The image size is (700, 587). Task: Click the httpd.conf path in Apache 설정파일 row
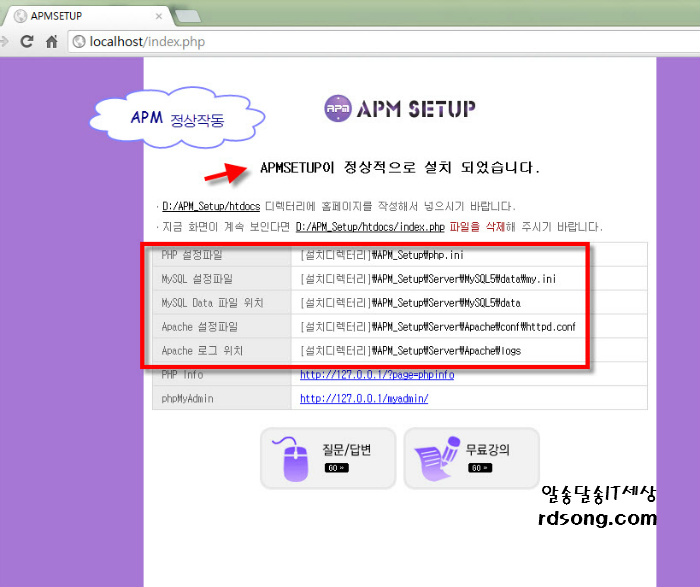coord(437,327)
